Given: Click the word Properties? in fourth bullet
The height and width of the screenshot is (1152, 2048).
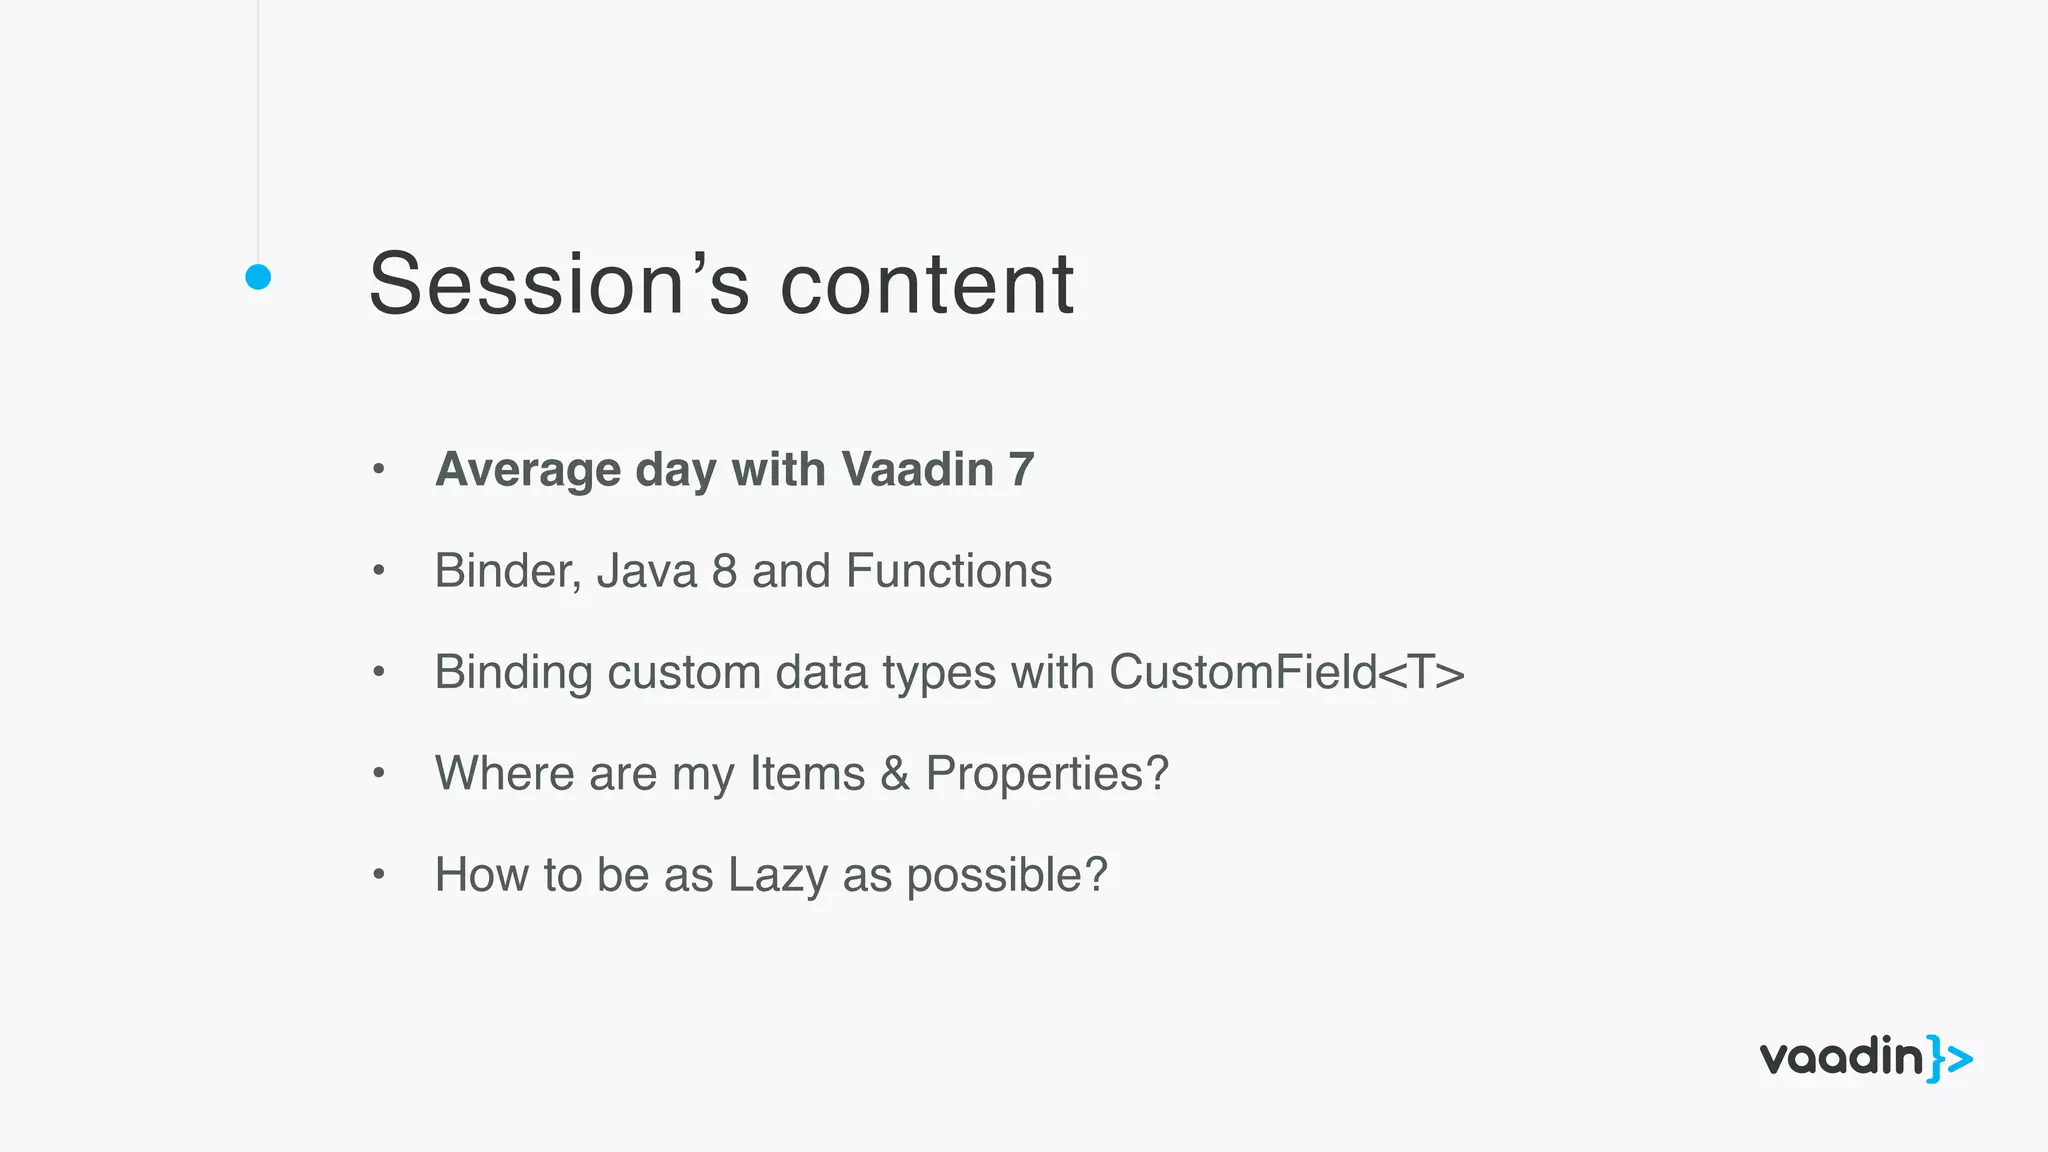Looking at the screenshot, I should [x=1046, y=773].
